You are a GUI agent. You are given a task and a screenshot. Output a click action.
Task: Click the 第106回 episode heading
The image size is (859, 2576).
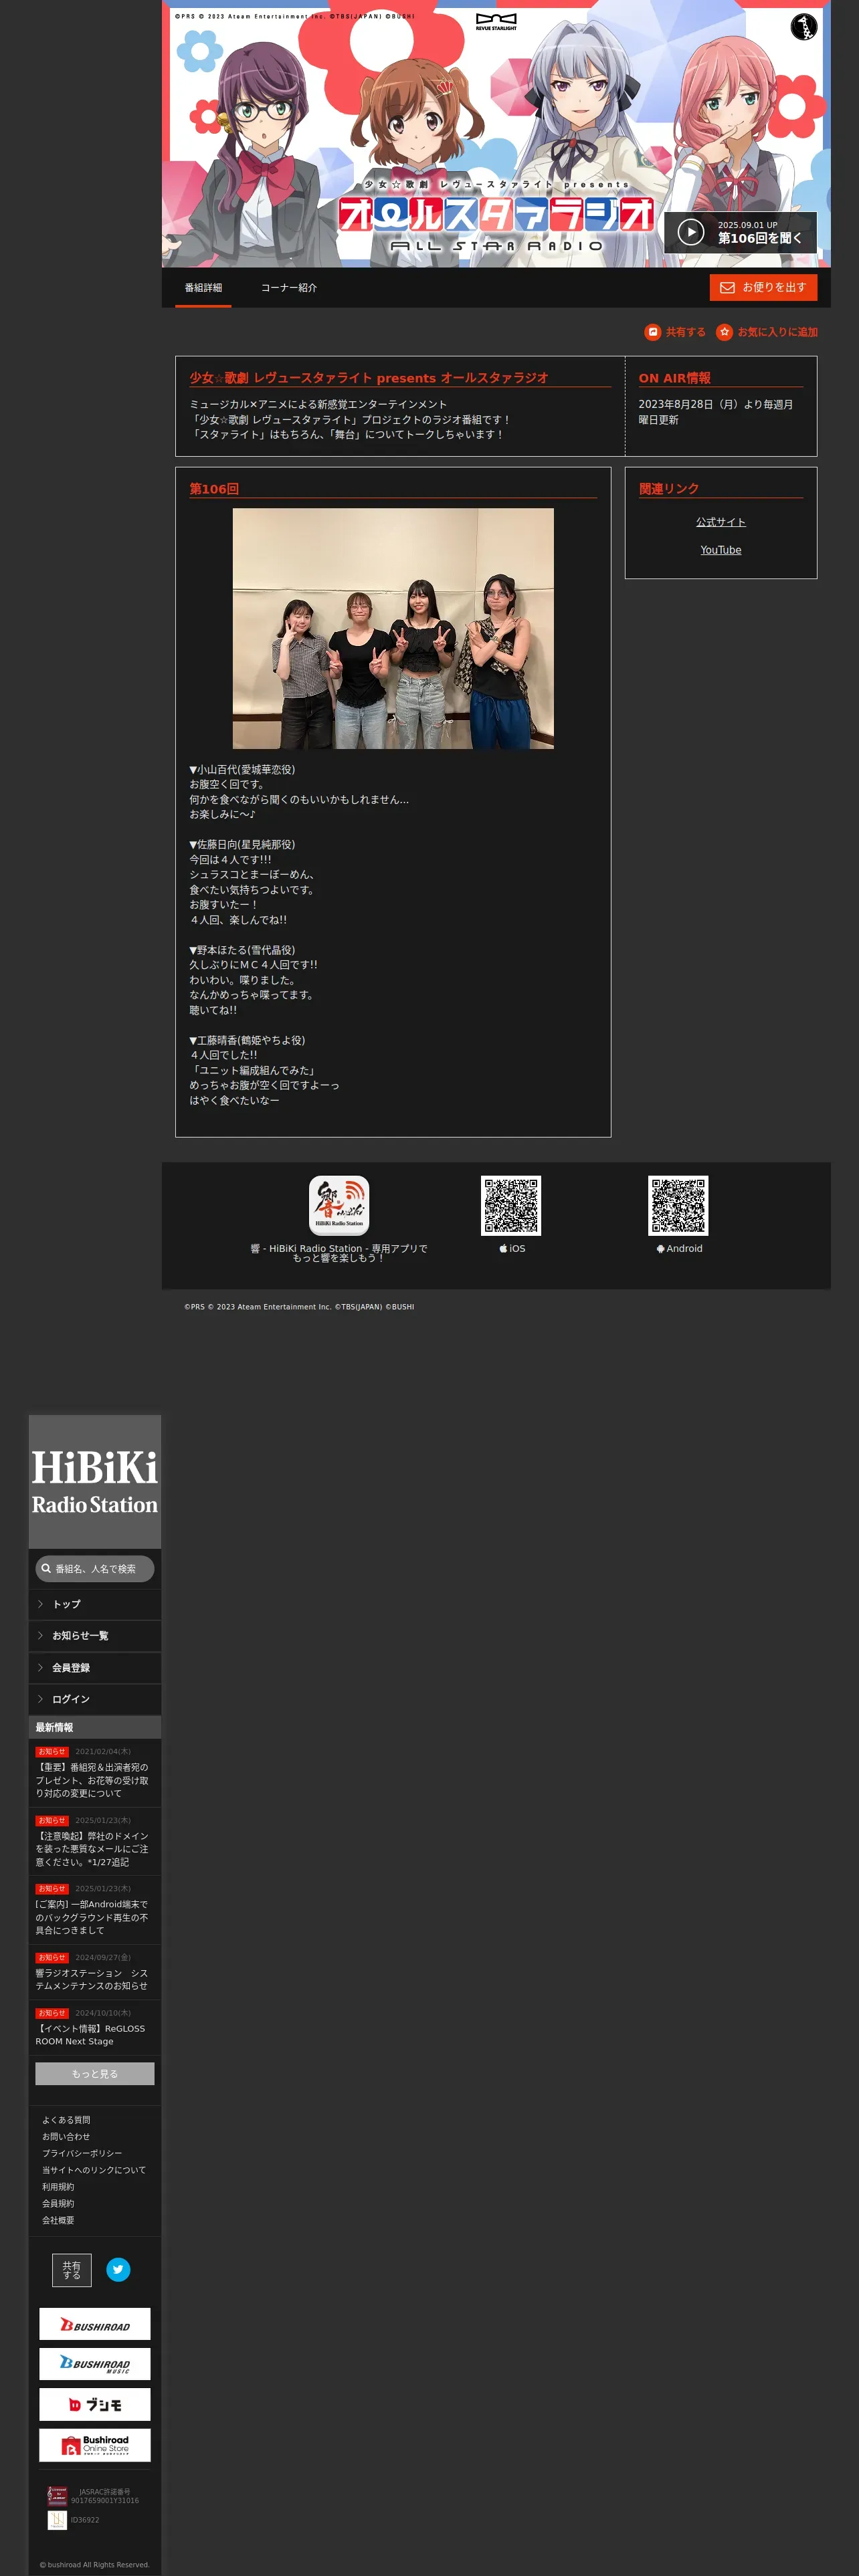(x=214, y=489)
